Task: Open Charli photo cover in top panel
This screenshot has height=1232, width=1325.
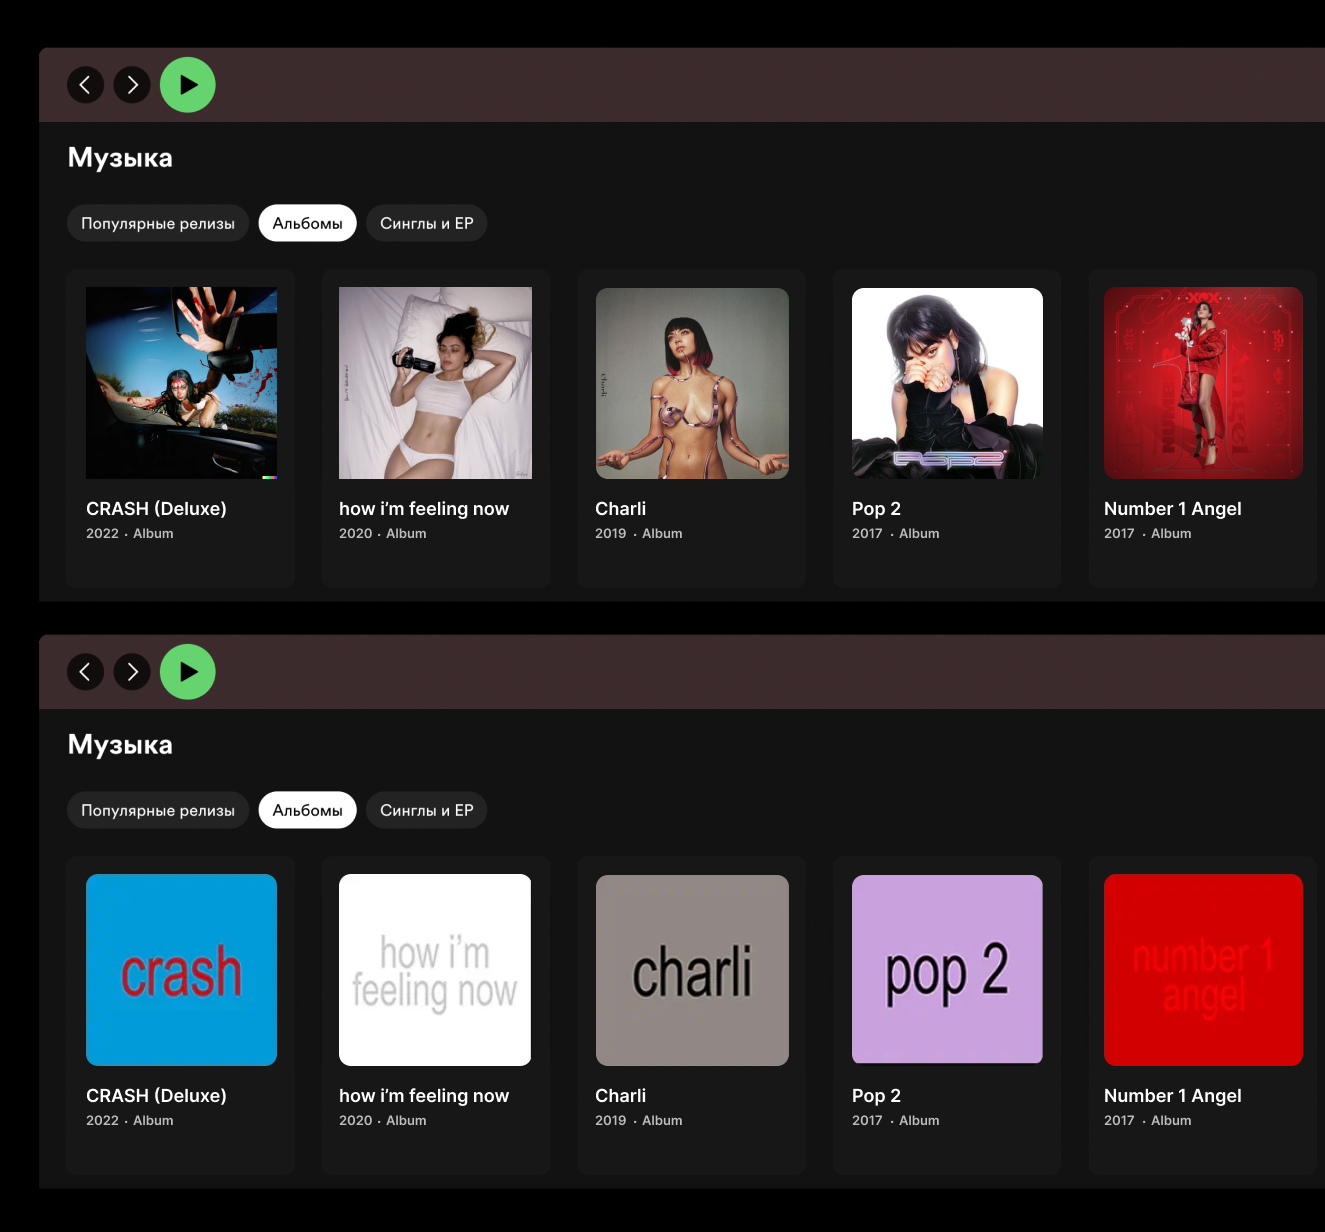Action: pos(692,383)
